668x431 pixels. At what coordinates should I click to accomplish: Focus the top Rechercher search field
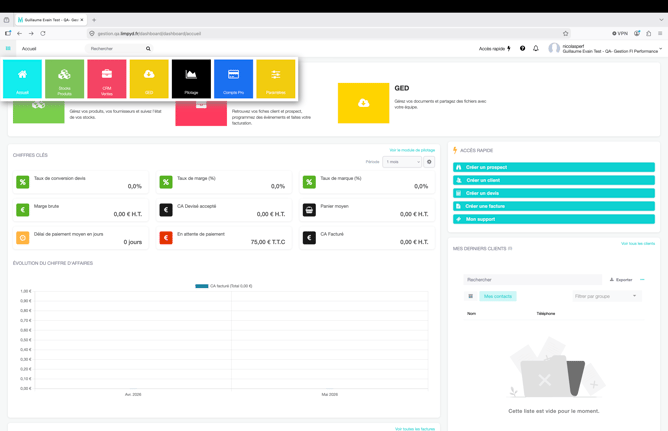coord(116,49)
